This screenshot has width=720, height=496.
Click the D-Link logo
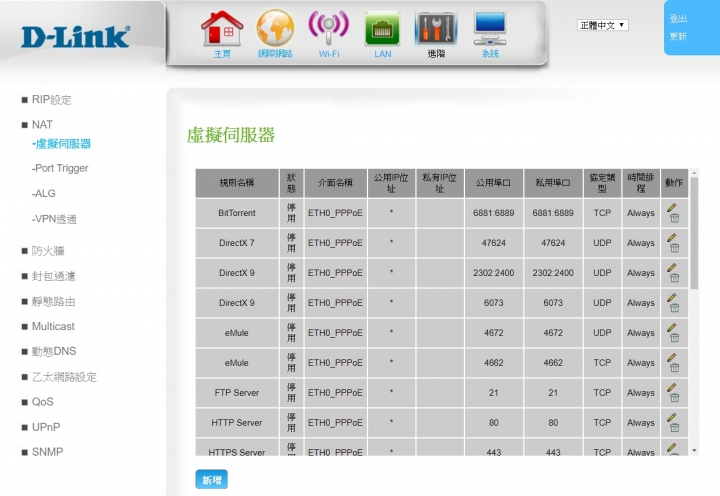click(x=75, y=37)
